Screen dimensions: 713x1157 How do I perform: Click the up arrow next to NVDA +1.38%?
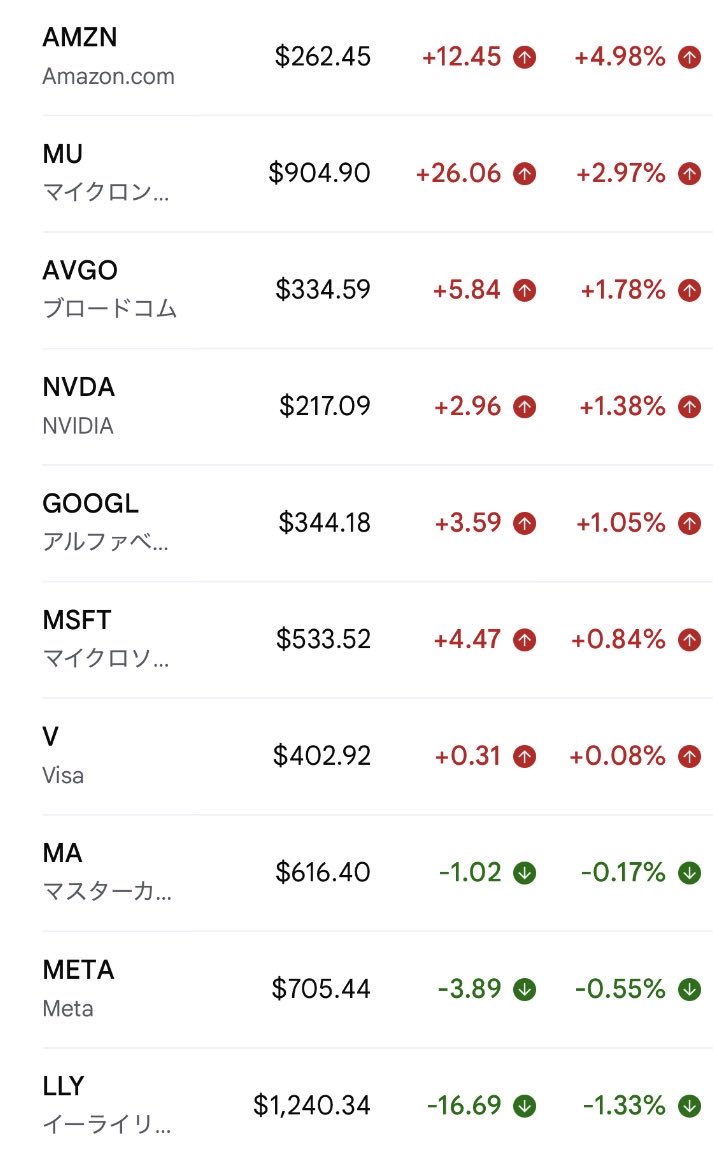coord(690,407)
